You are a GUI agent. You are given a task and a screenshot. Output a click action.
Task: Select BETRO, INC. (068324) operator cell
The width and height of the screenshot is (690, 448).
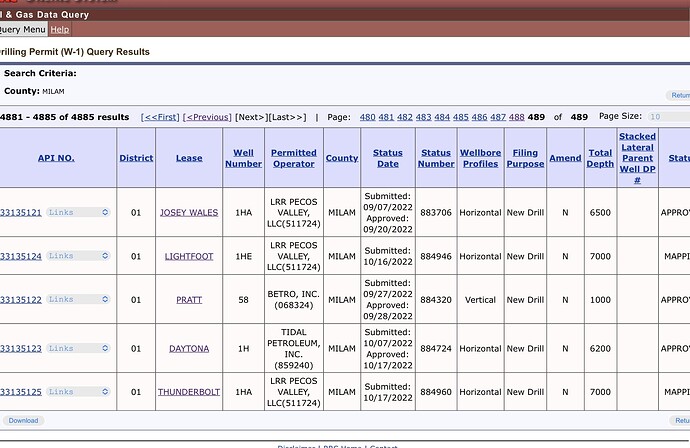[x=294, y=300]
